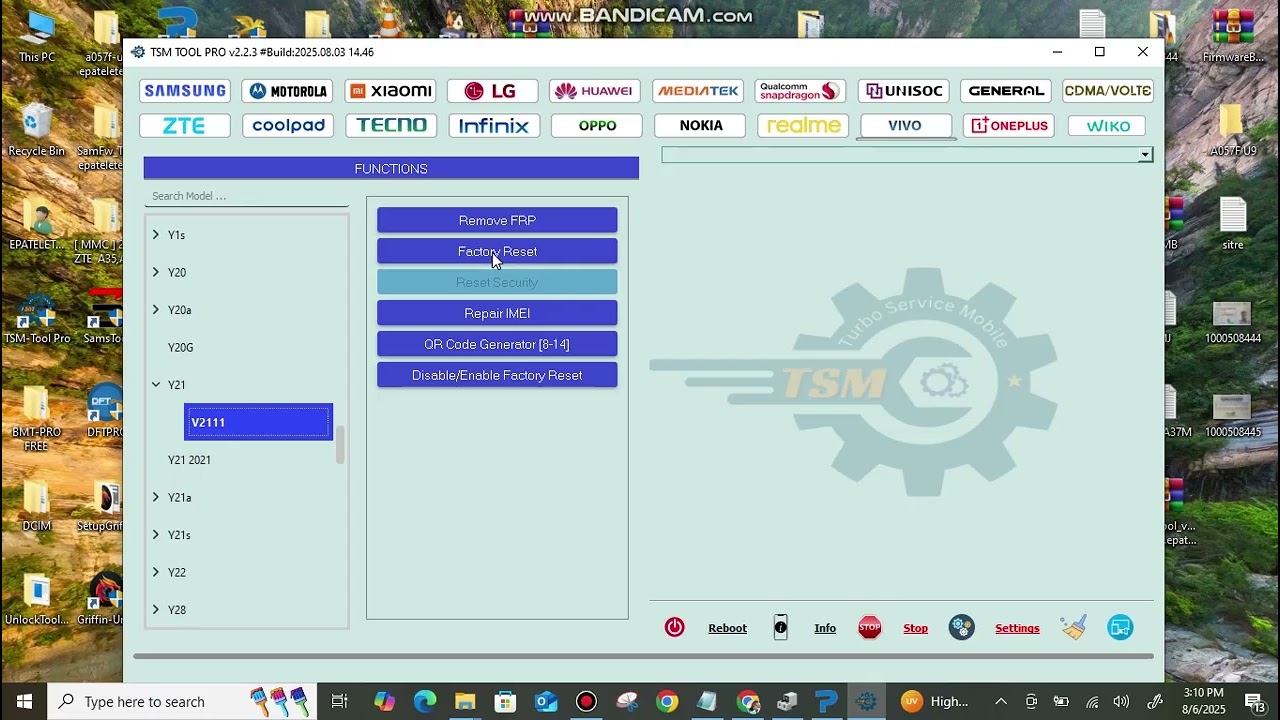This screenshot has height=720, width=1280.
Task: Select the LG brand tab
Action: 493,91
